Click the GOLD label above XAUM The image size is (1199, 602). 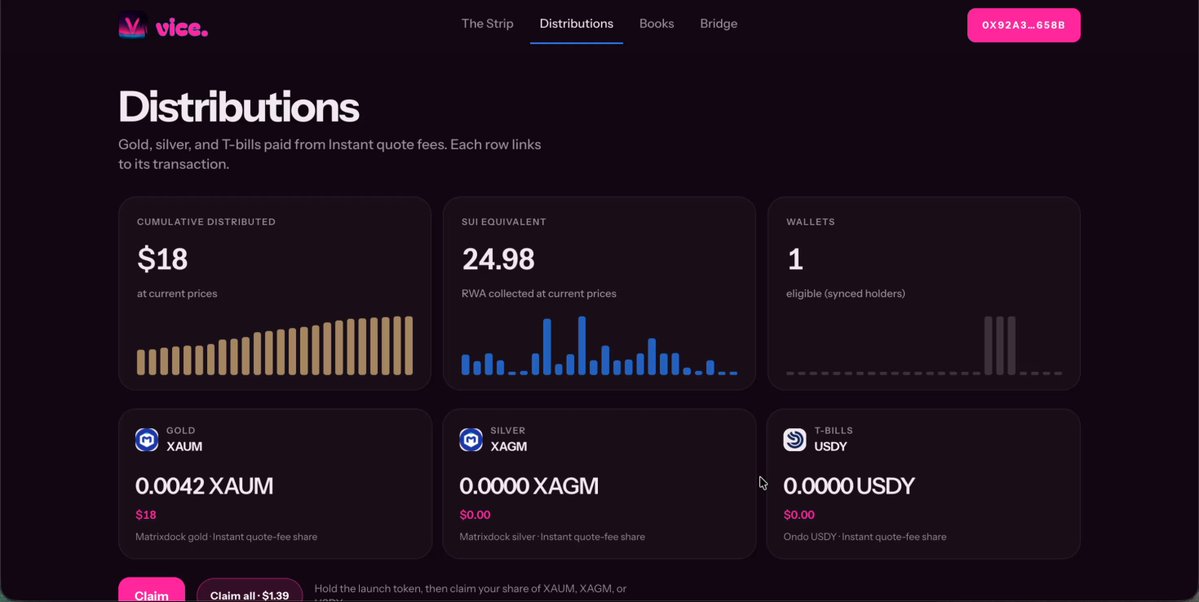click(181, 431)
